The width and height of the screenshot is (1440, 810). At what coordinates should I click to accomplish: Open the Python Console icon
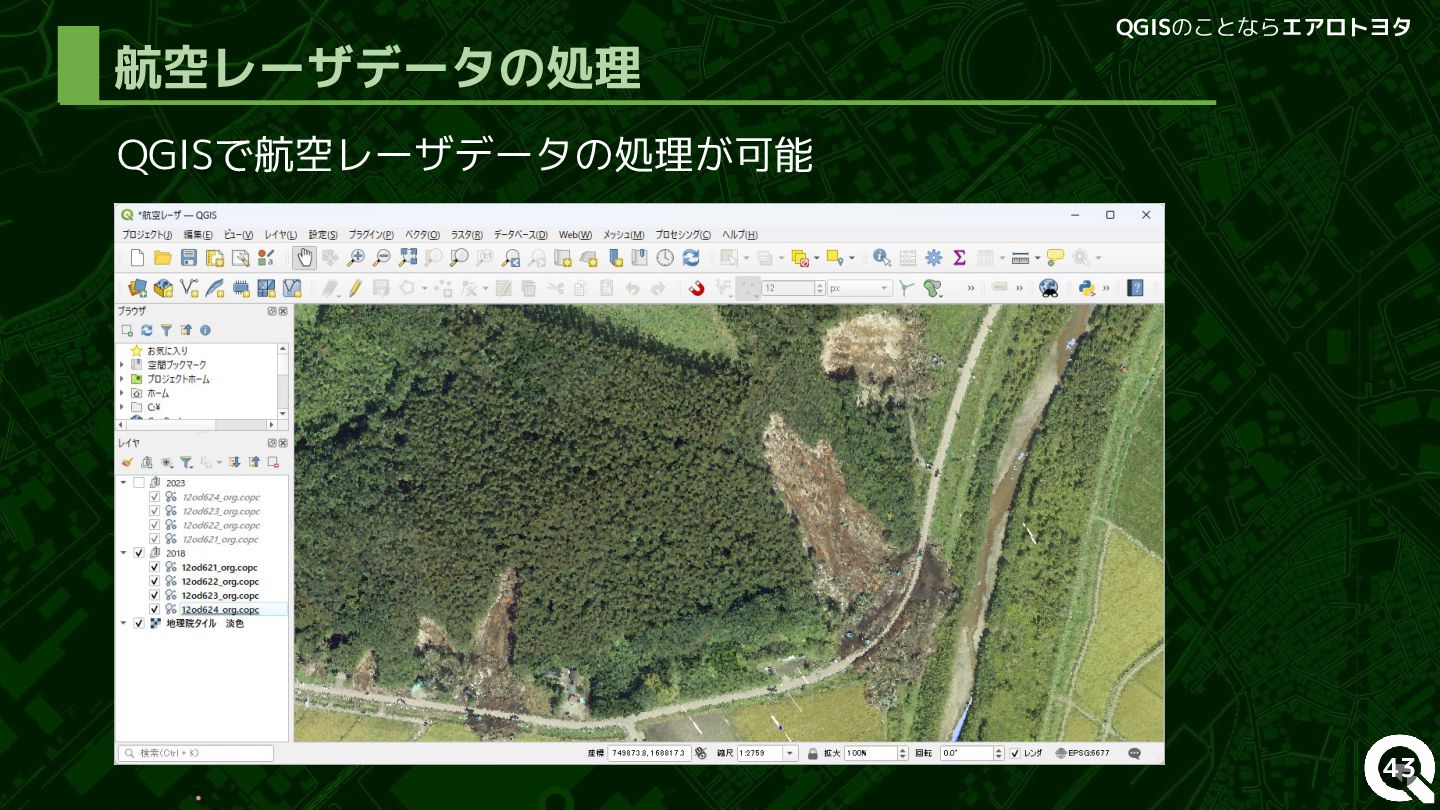pyautogui.click(x=1087, y=288)
